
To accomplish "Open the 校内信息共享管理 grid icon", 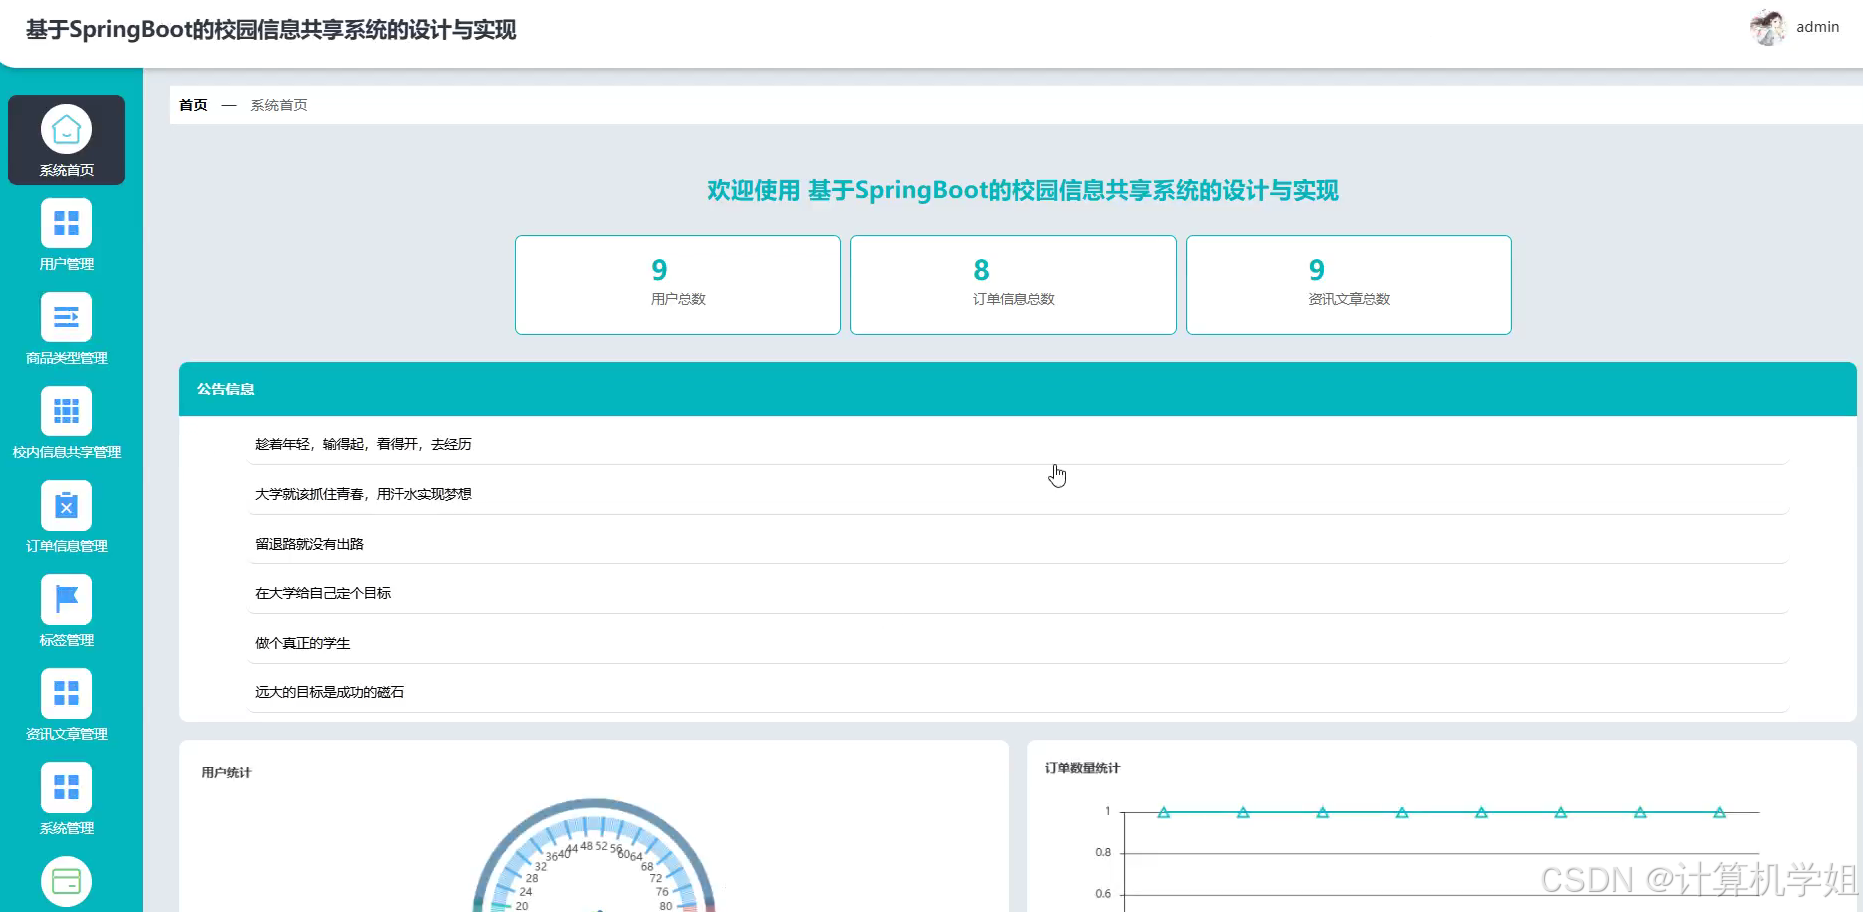I will [66, 411].
